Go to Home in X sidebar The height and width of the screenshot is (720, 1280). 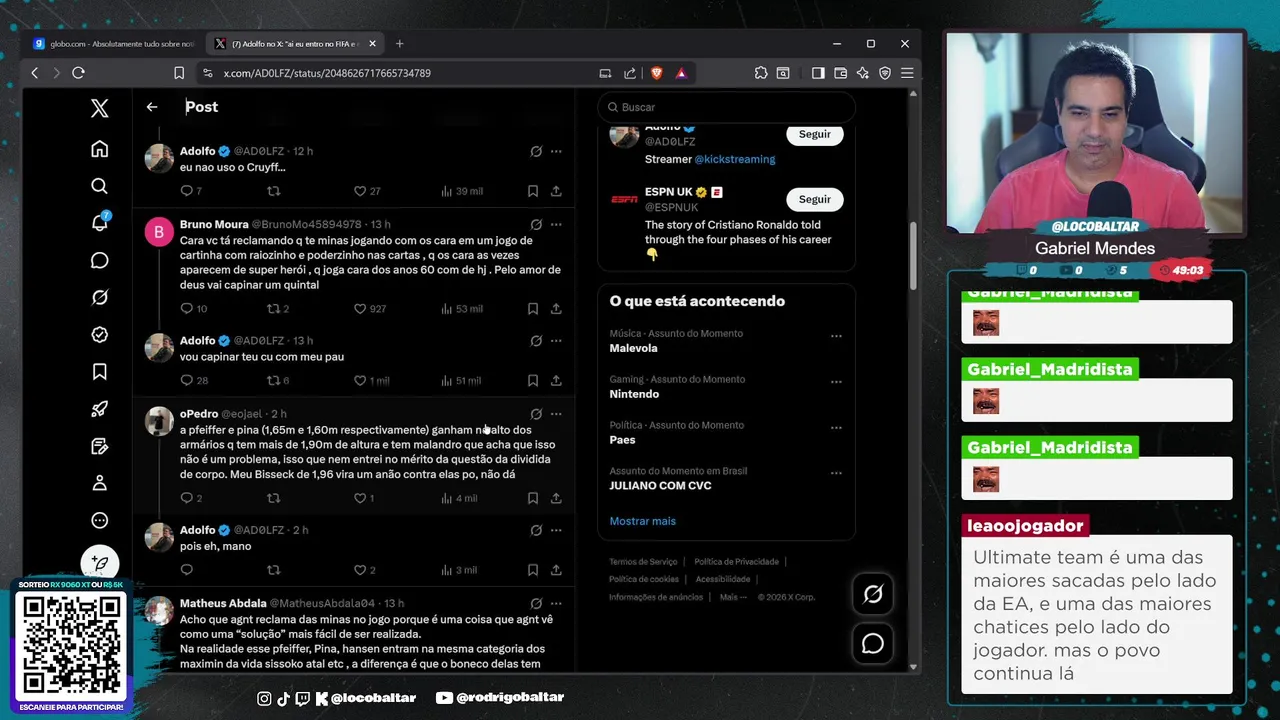[x=99, y=149]
